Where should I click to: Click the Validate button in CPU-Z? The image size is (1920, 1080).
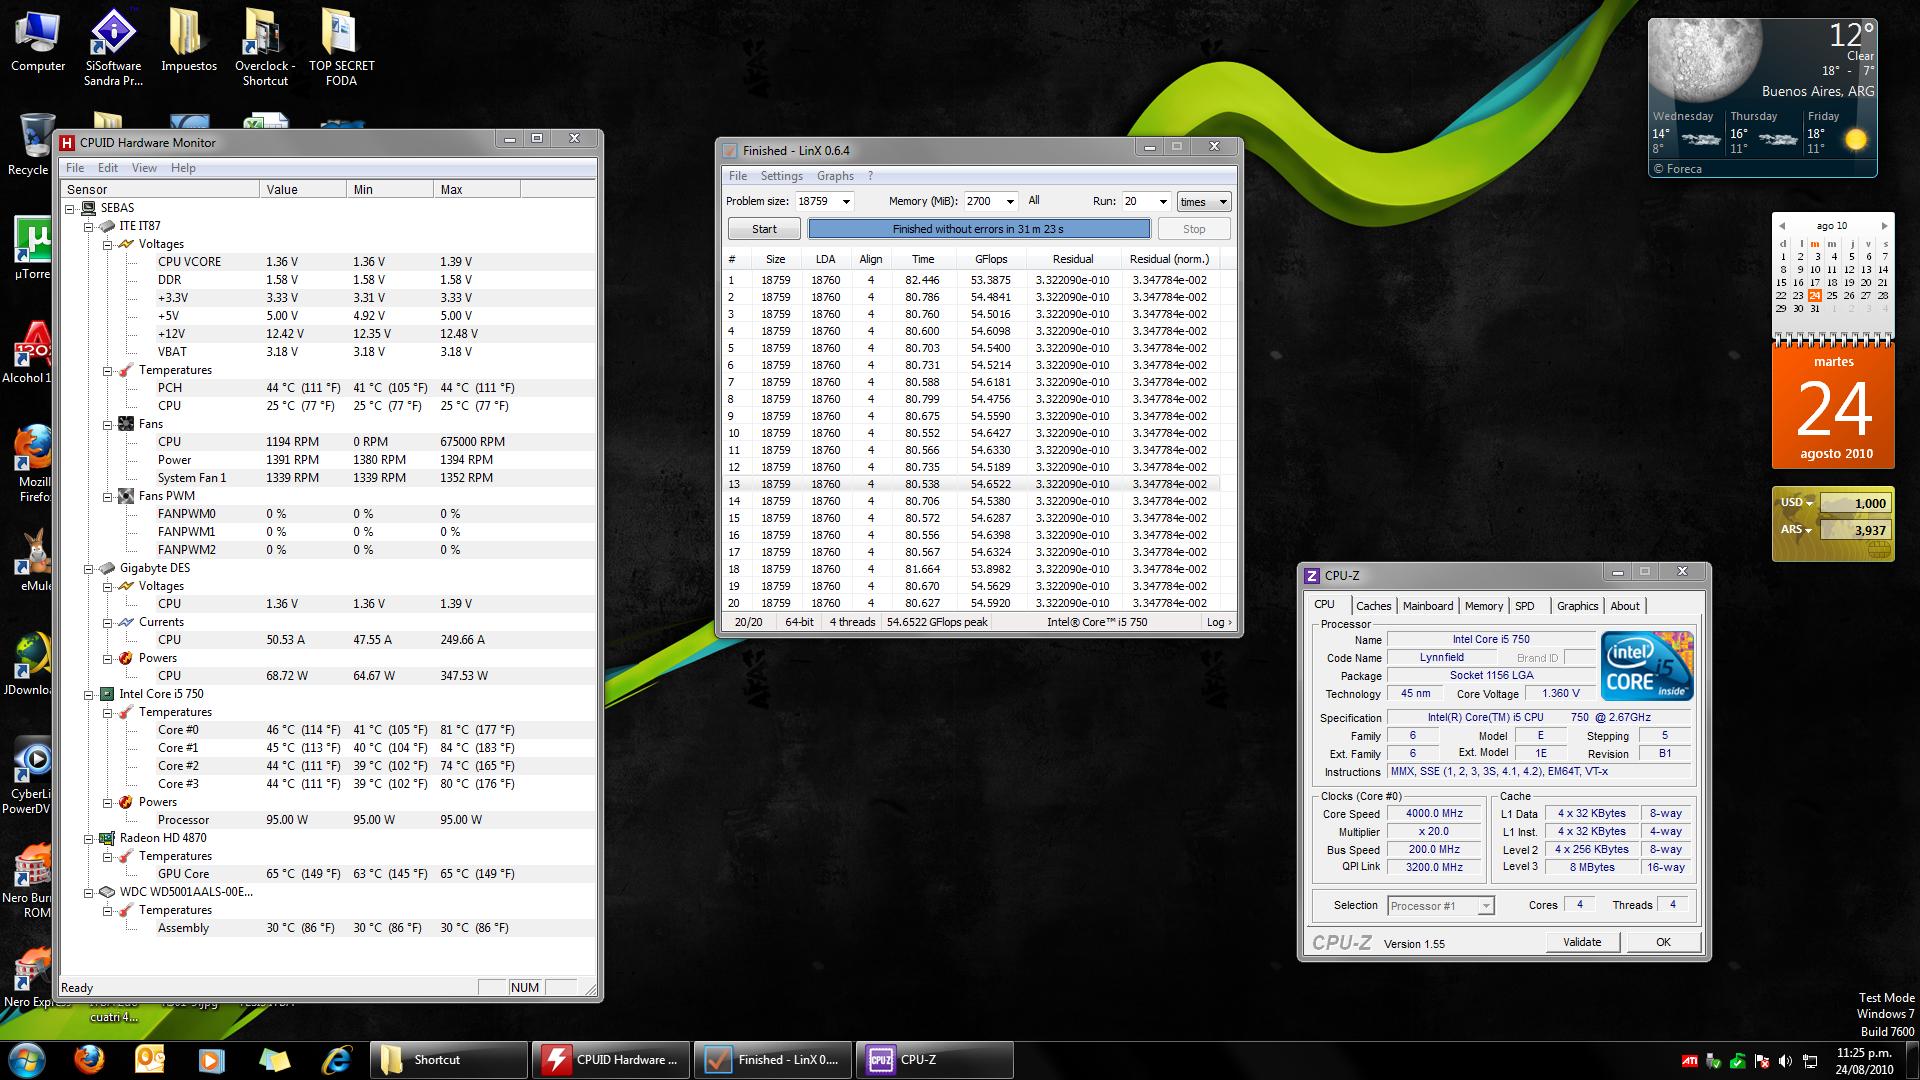coord(1582,942)
